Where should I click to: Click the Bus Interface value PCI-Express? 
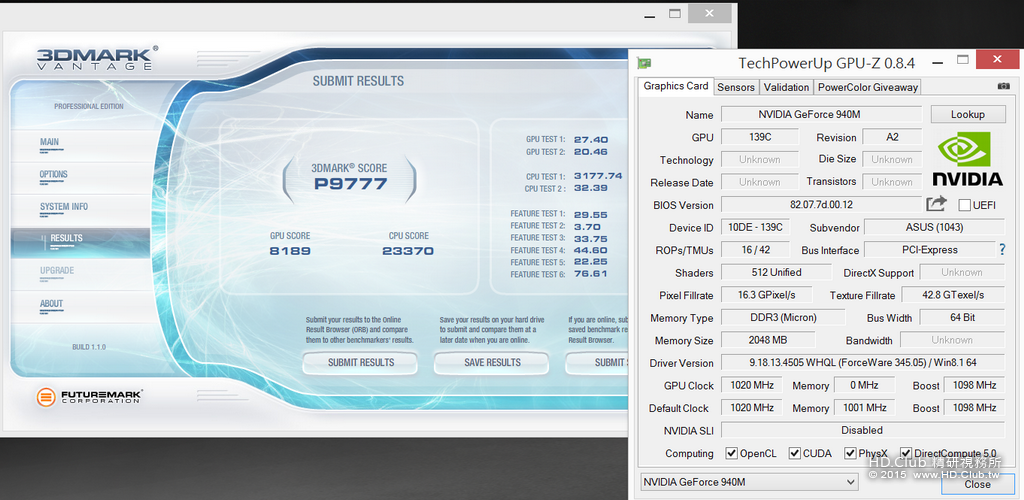pyautogui.click(x=930, y=249)
